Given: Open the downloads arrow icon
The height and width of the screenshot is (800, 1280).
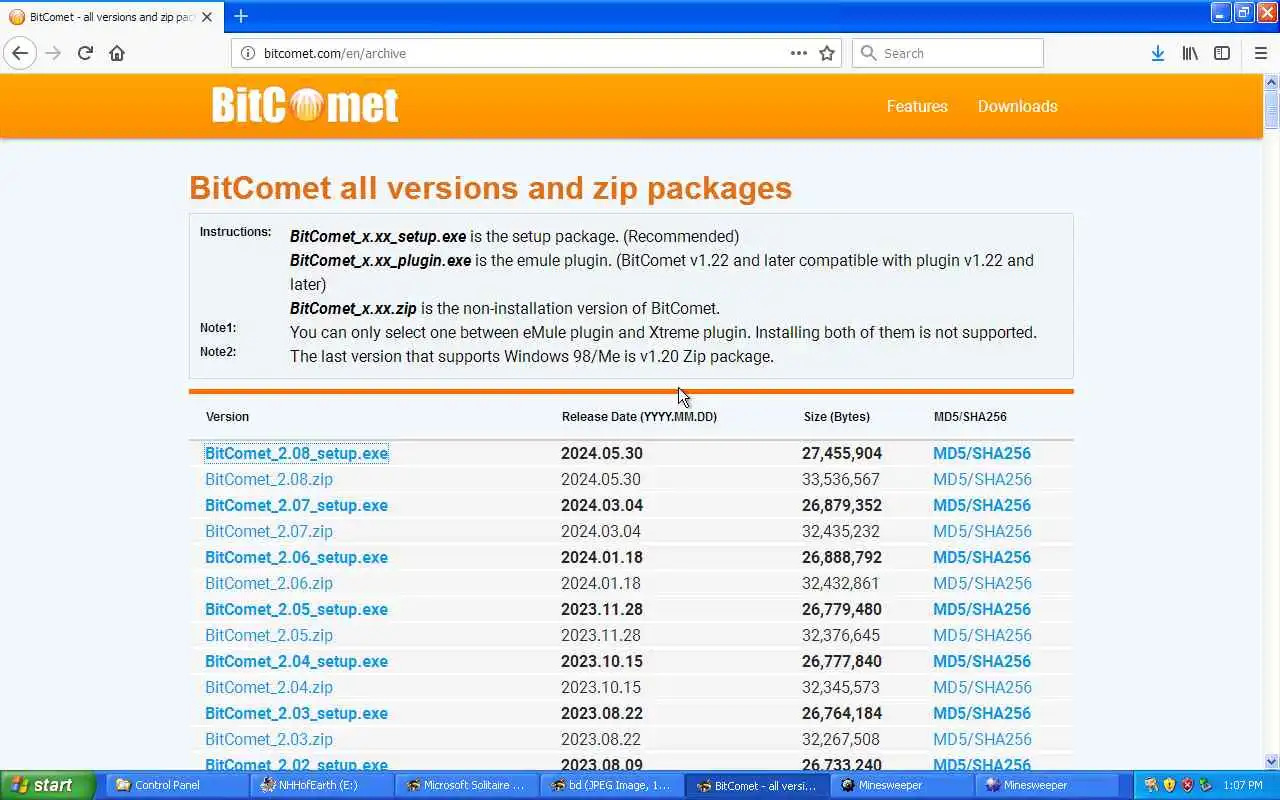Looking at the screenshot, I should click(1157, 53).
